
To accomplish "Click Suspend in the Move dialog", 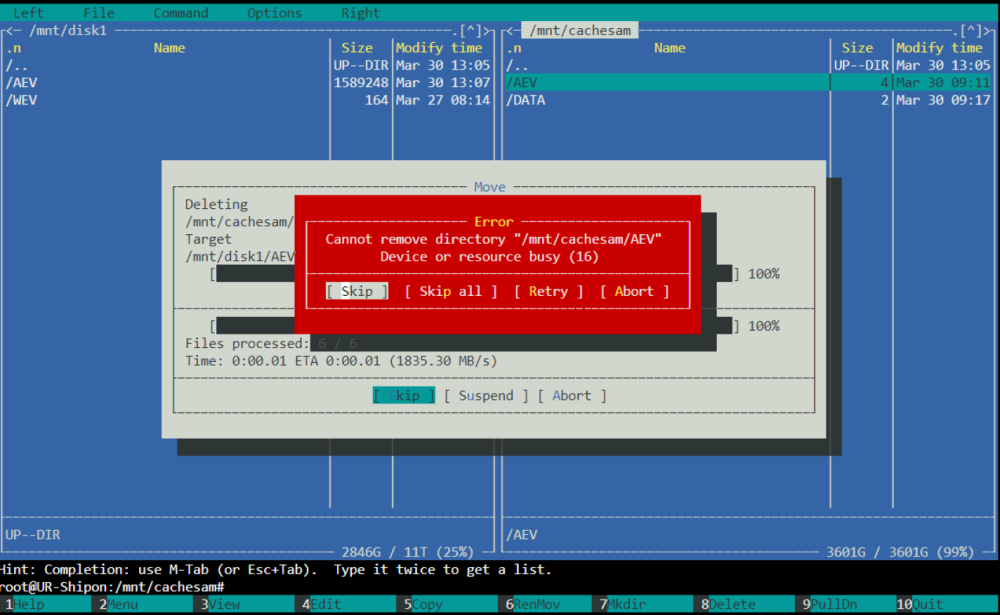I will pos(486,396).
